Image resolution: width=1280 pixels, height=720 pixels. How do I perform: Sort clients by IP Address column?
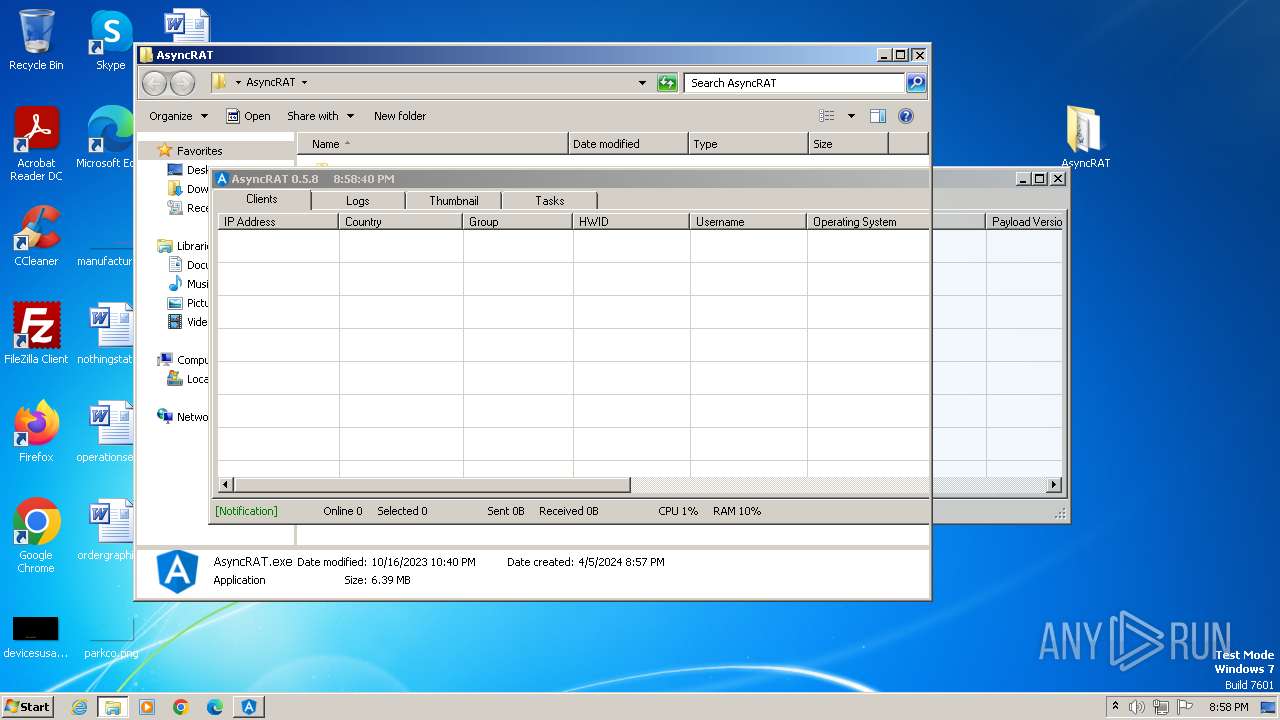click(278, 222)
